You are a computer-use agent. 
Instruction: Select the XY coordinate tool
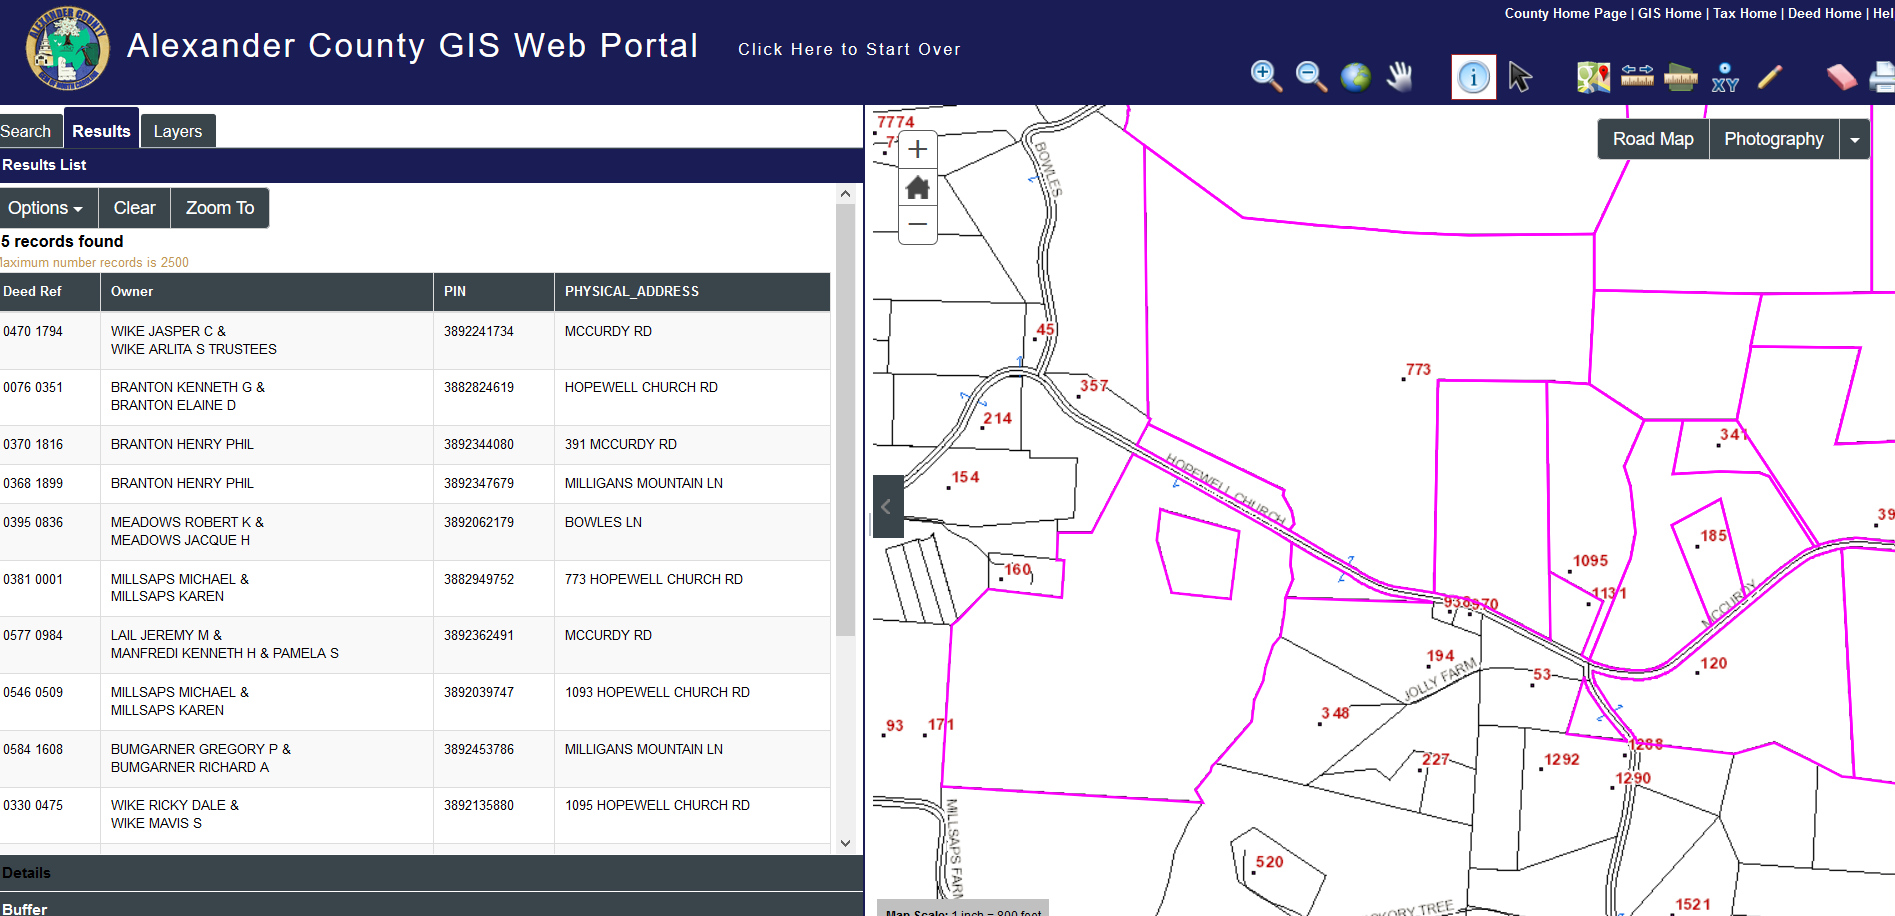point(1725,77)
